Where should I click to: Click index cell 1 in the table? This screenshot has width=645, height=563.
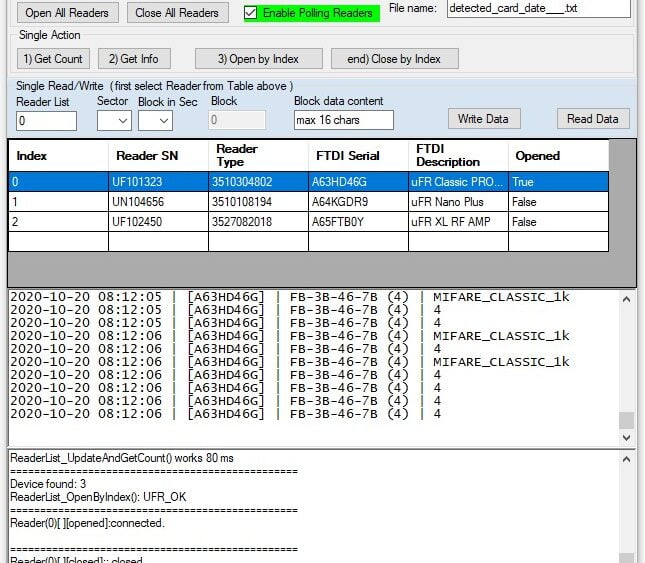pyautogui.click(x=58, y=202)
